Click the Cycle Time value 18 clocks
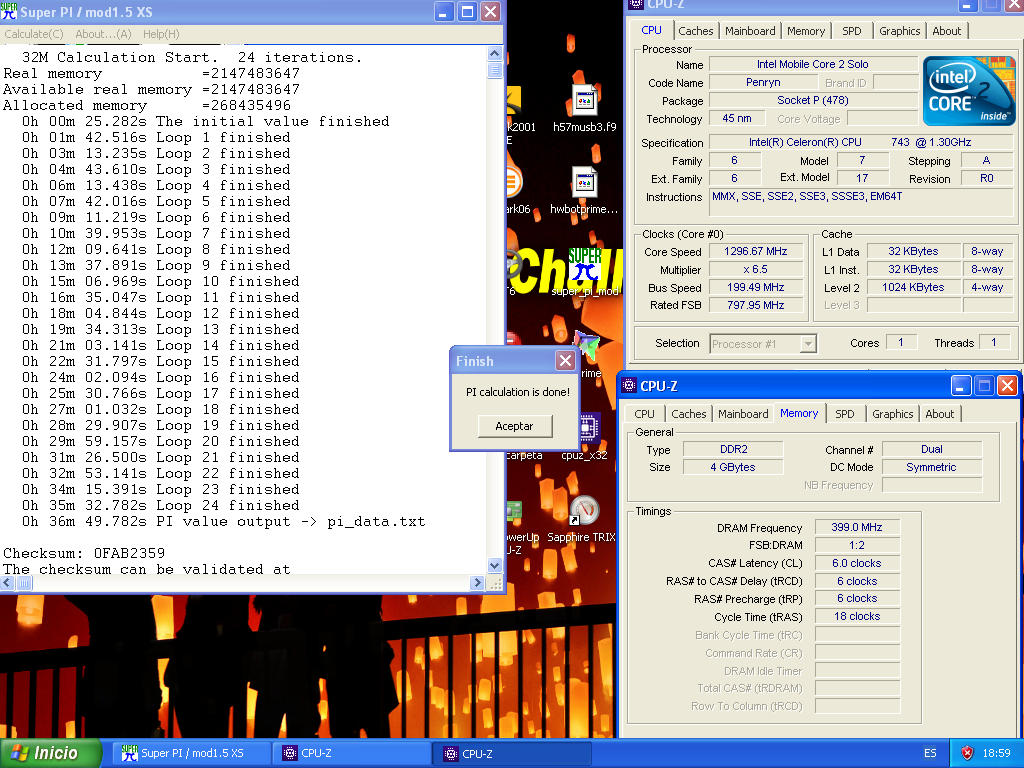 [x=857, y=616]
